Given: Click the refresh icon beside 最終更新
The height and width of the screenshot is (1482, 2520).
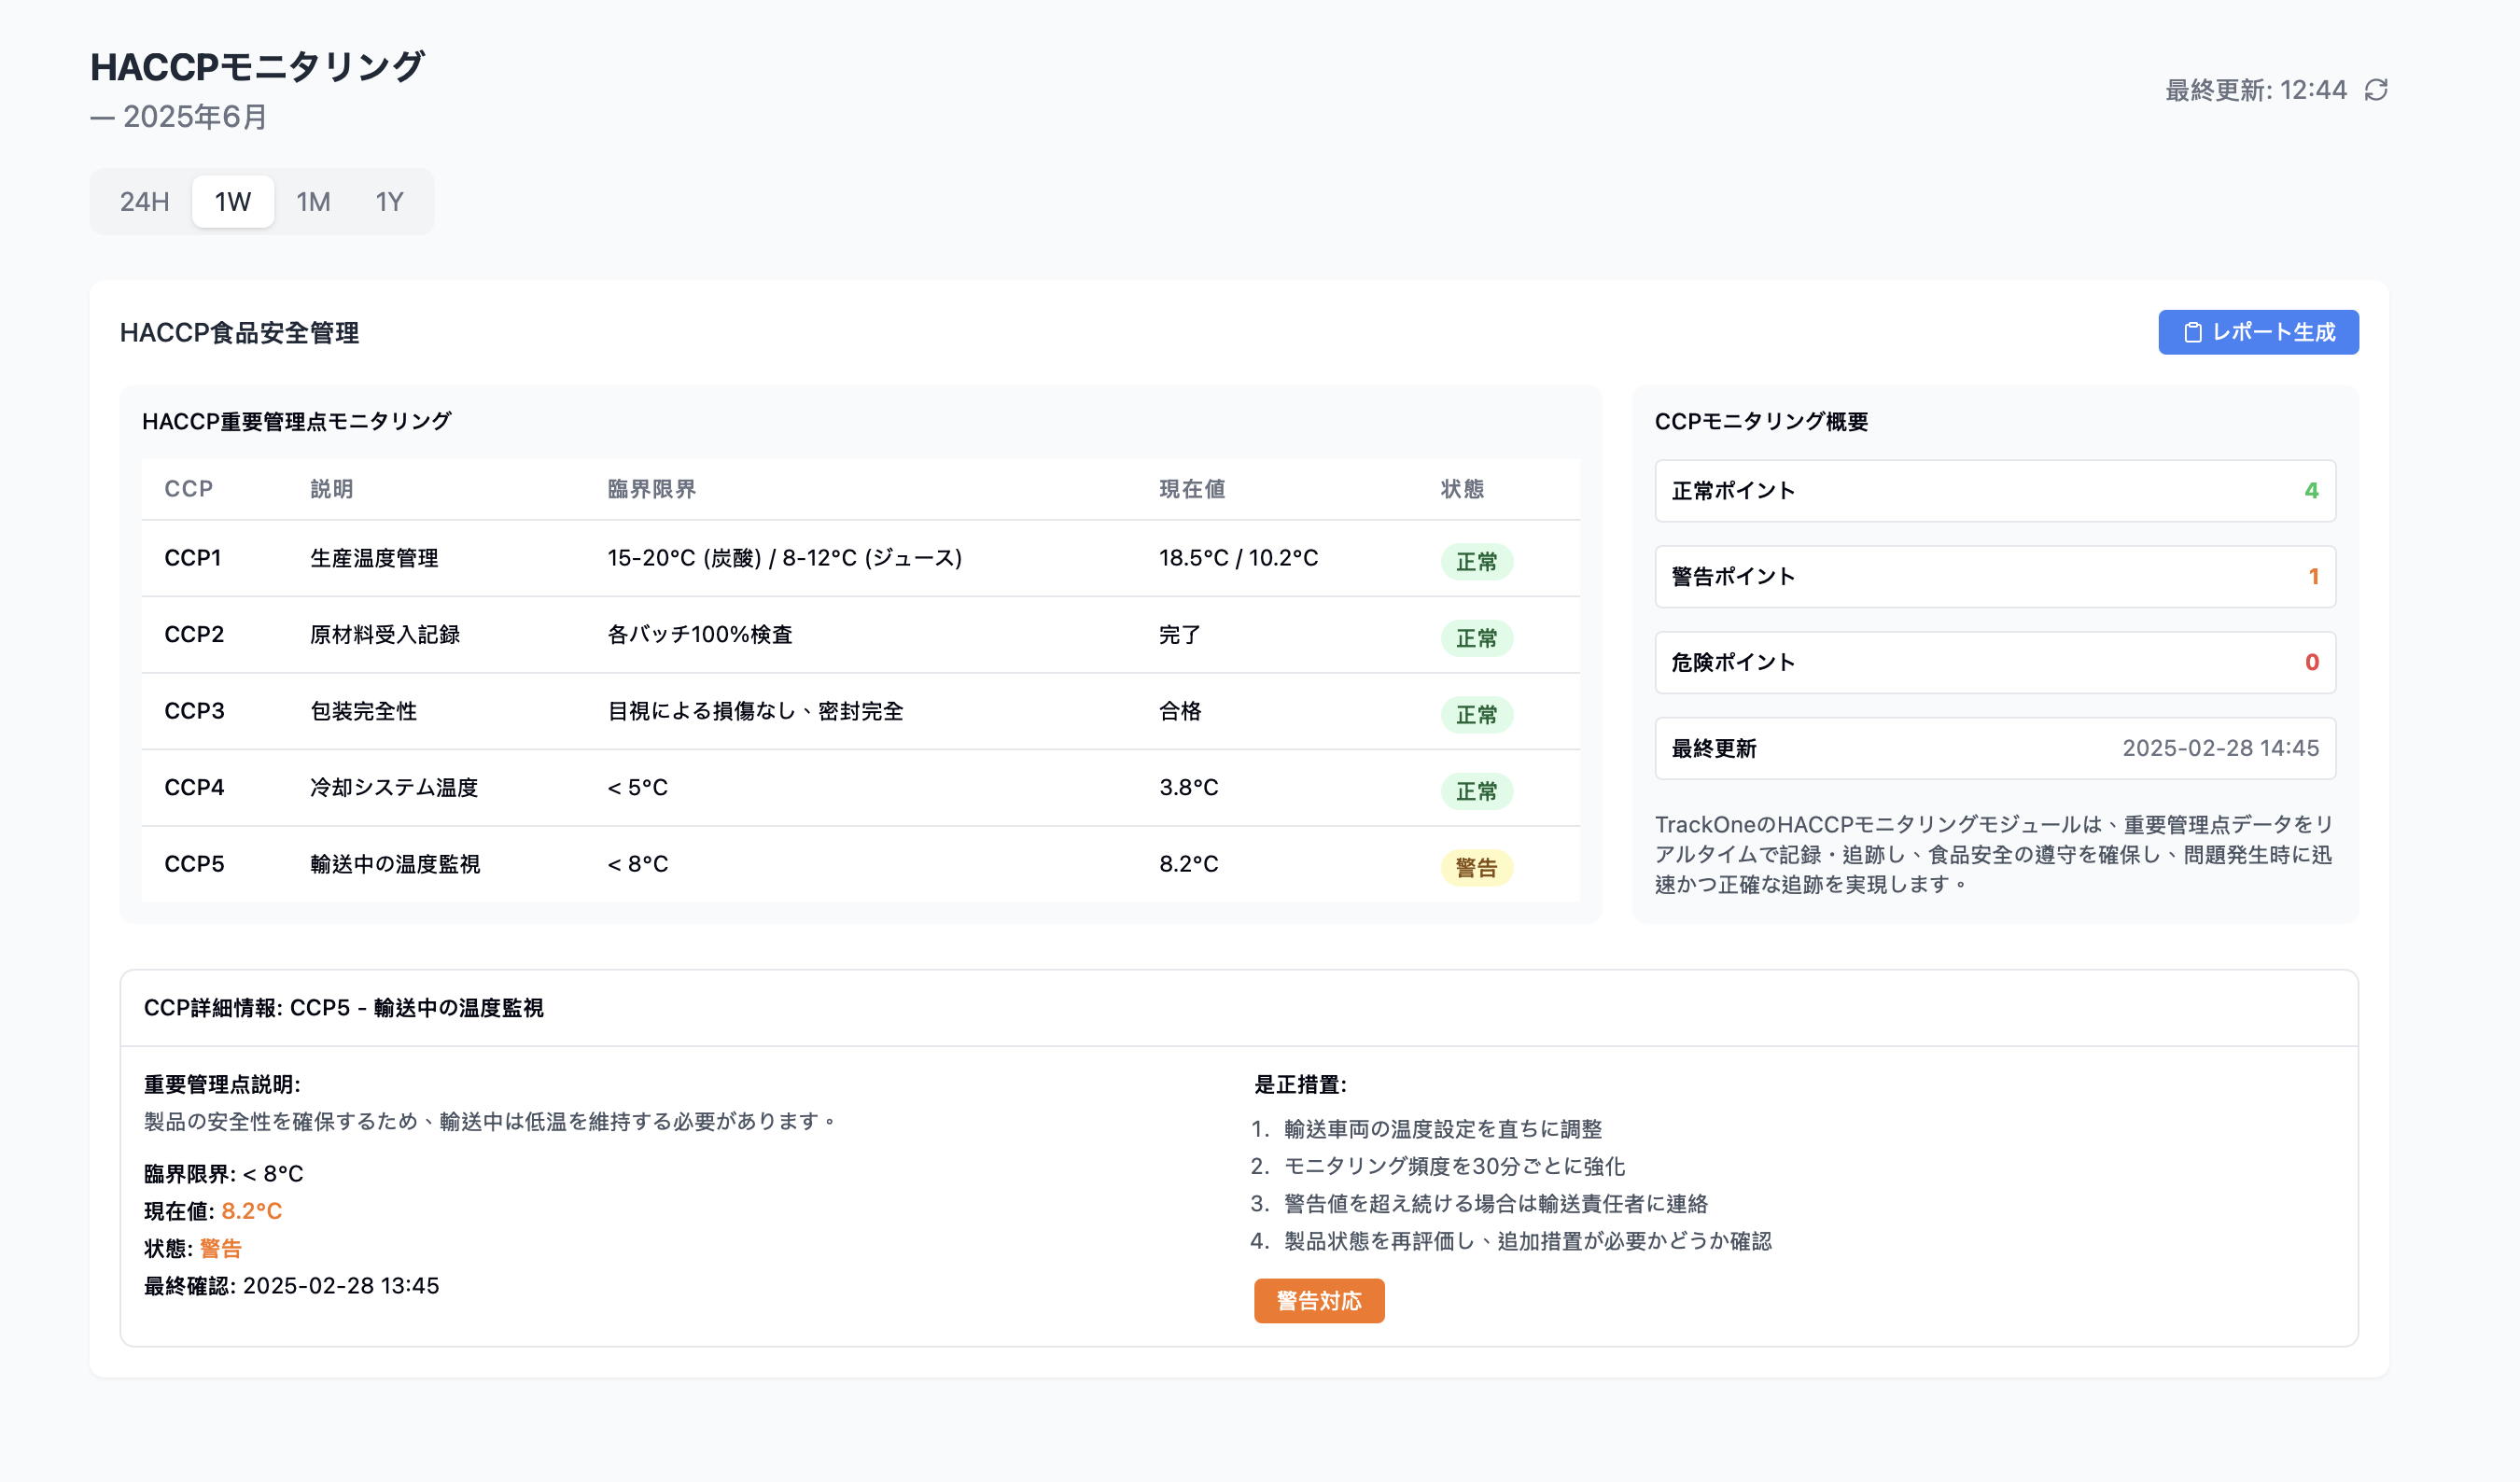Looking at the screenshot, I should (2375, 90).
